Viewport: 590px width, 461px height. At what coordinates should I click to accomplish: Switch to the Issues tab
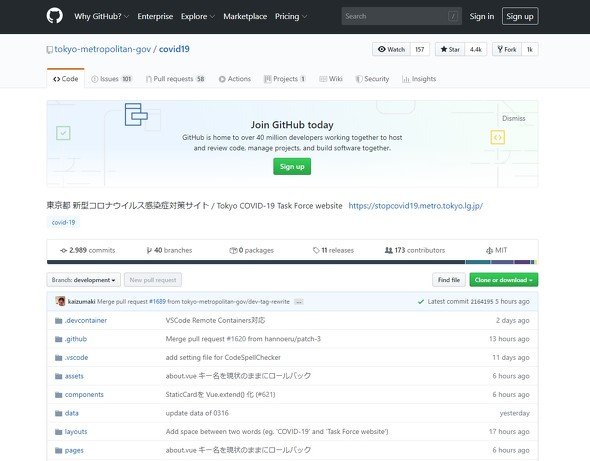pyautogui.click(x=111, y=79)
